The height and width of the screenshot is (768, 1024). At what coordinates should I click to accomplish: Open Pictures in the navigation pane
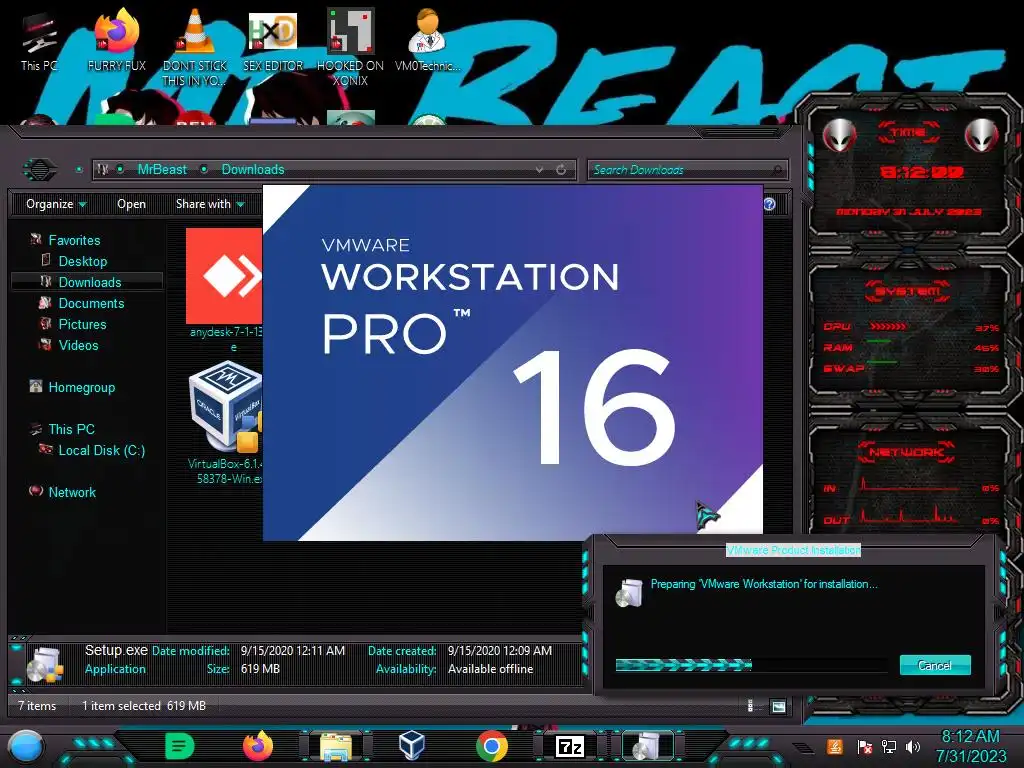[x=82, y=324]
